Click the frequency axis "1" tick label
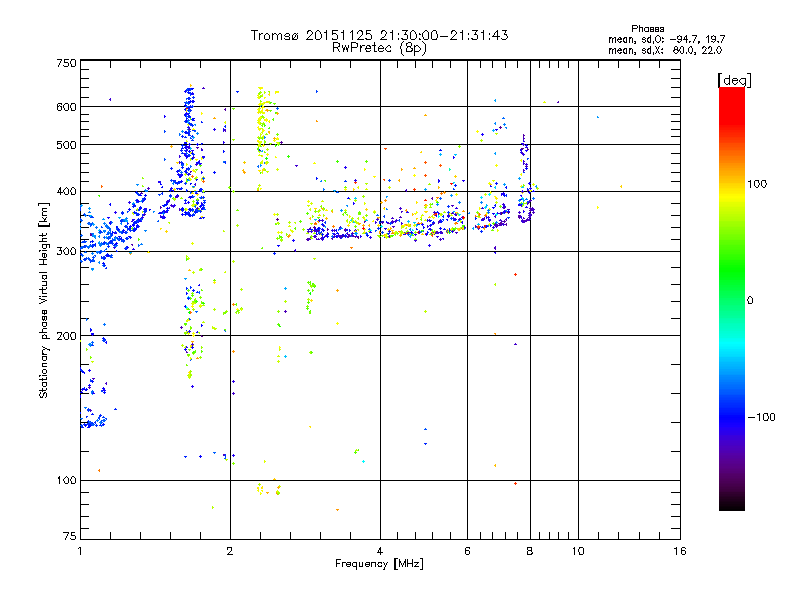 [80, 551]
